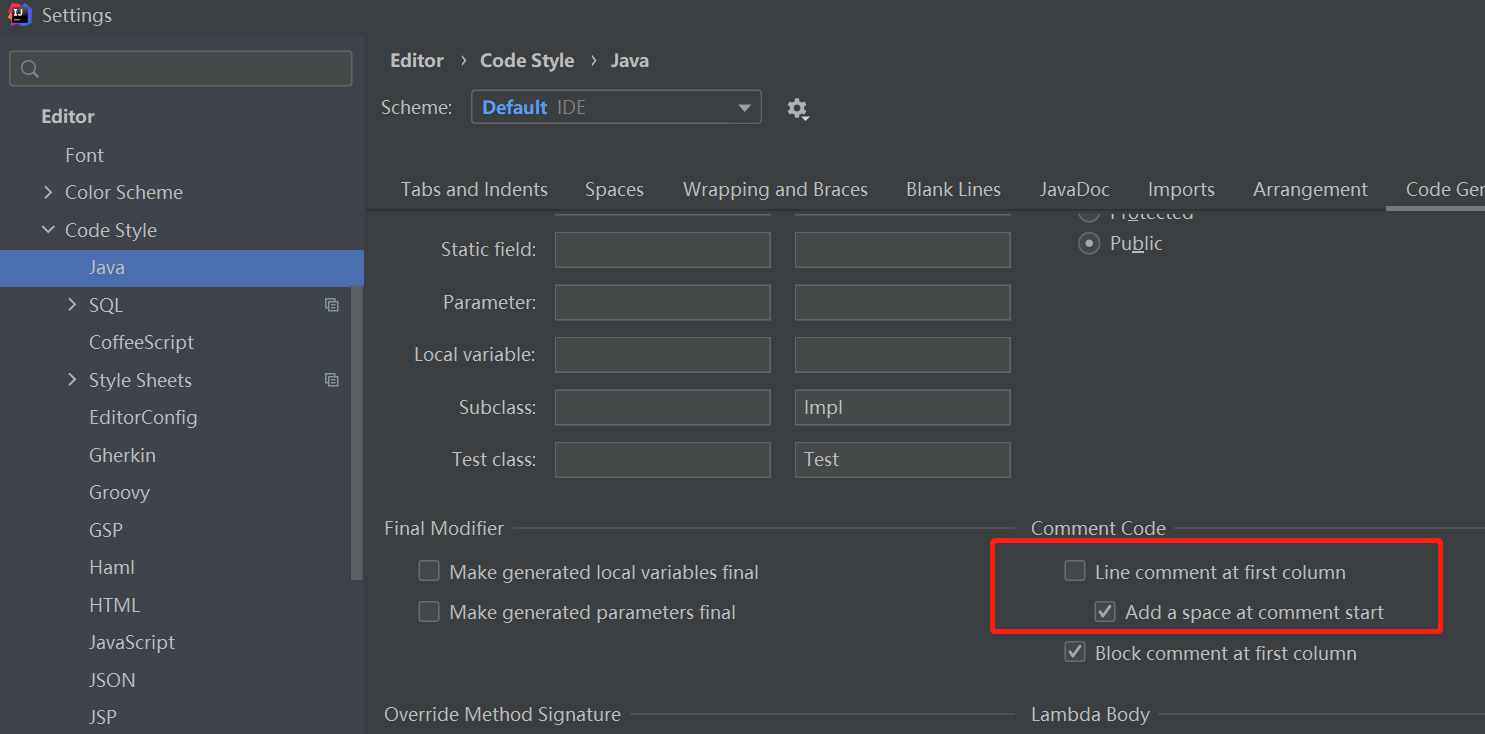Viewport: 1485px width, 734px height.
Task: Switch to the Spaces tab
Action: click(614, 189)
